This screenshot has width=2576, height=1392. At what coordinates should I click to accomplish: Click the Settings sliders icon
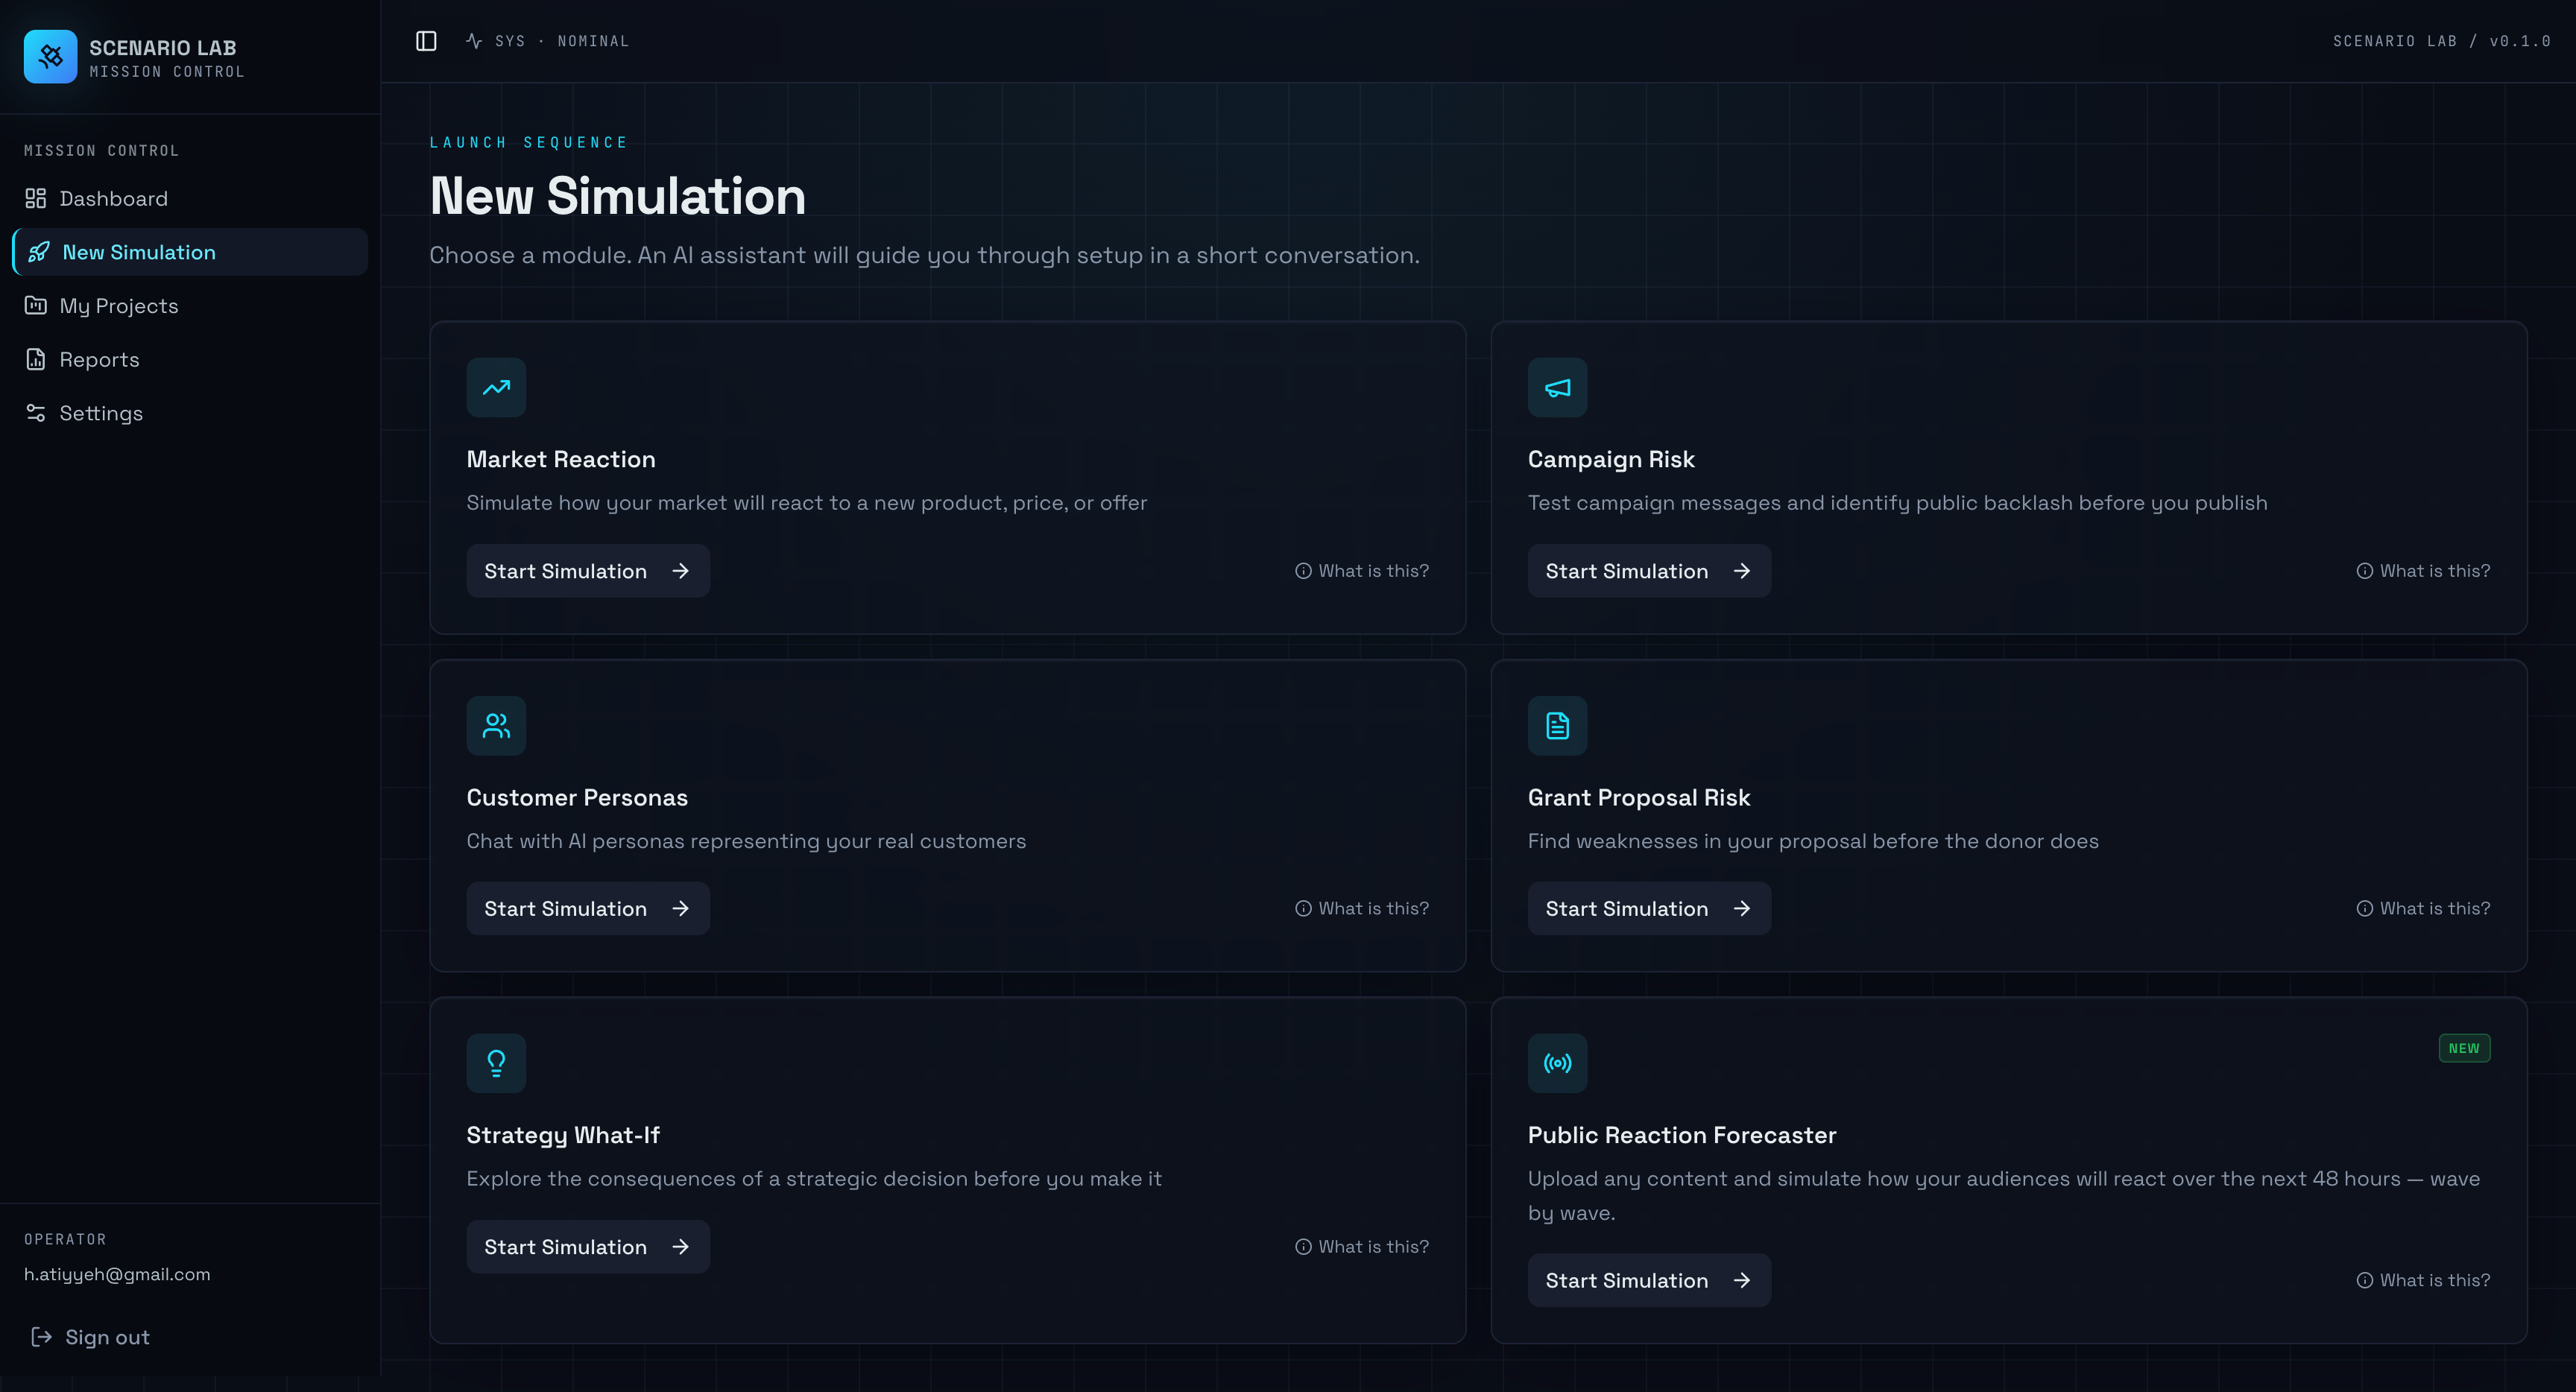[36, 413]
